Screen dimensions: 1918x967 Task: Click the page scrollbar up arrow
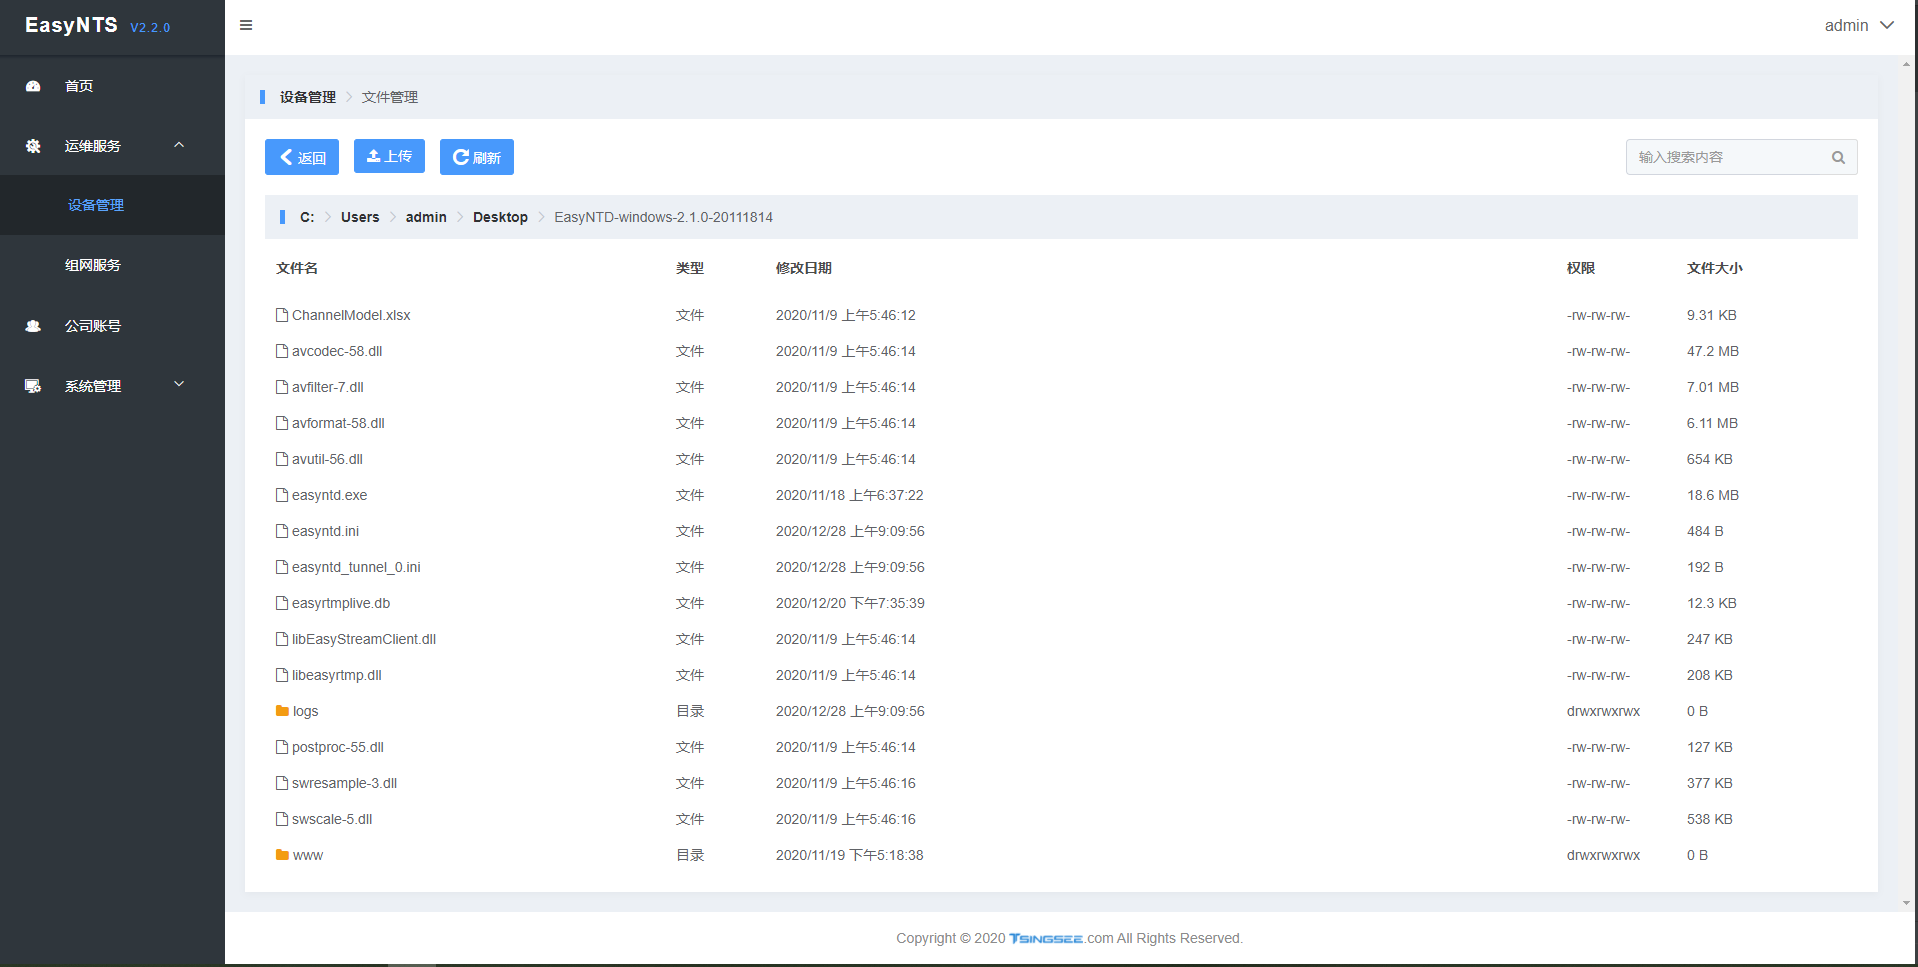point(1906,64)
